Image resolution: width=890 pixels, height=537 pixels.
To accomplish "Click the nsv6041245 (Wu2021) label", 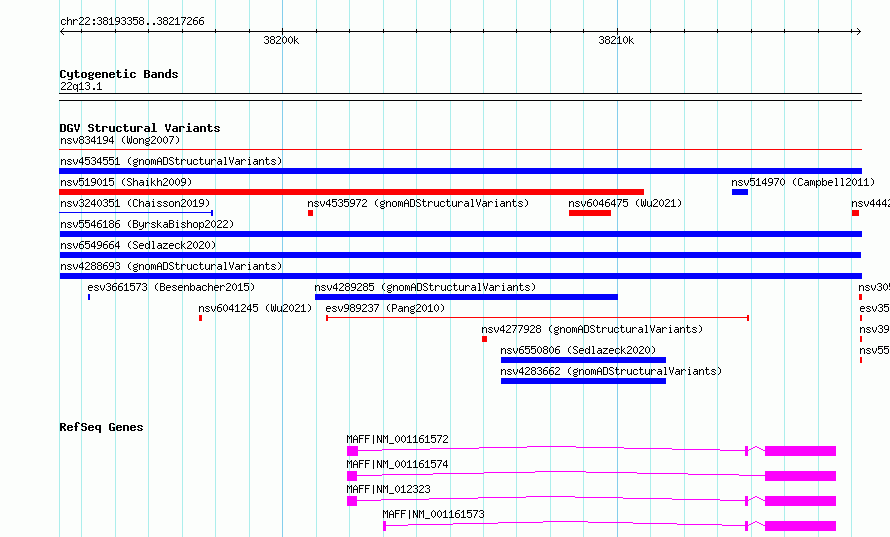I will click(255, 308).
